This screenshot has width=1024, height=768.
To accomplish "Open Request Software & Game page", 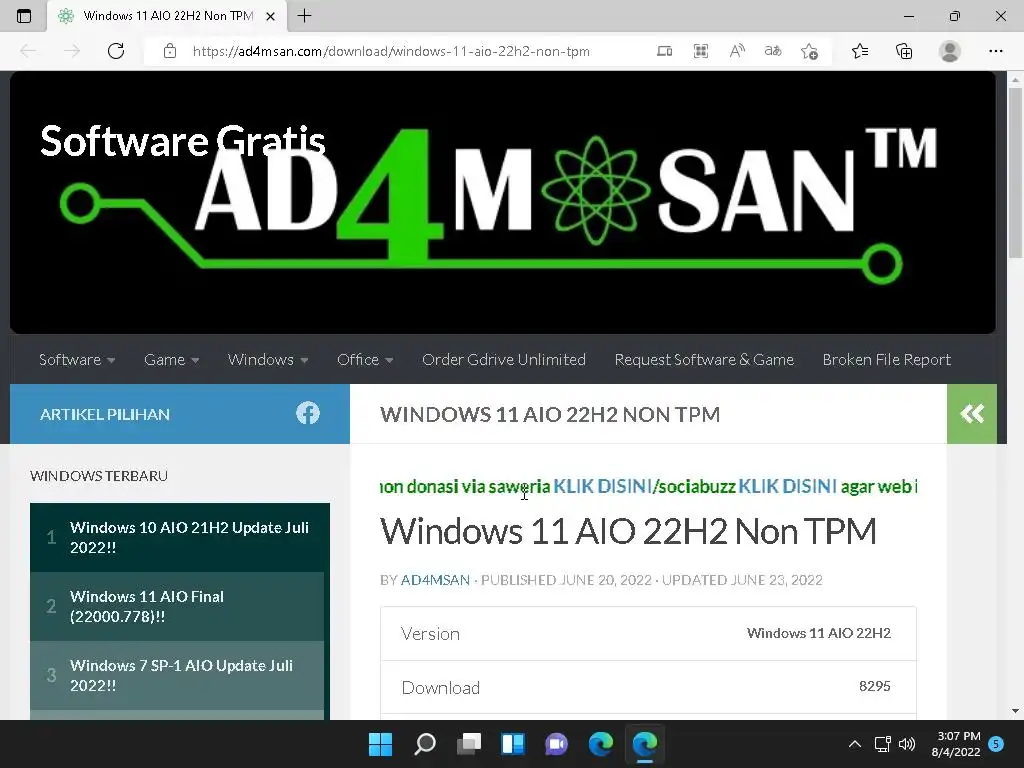I will pyautogui.click(x=704, y=360).
